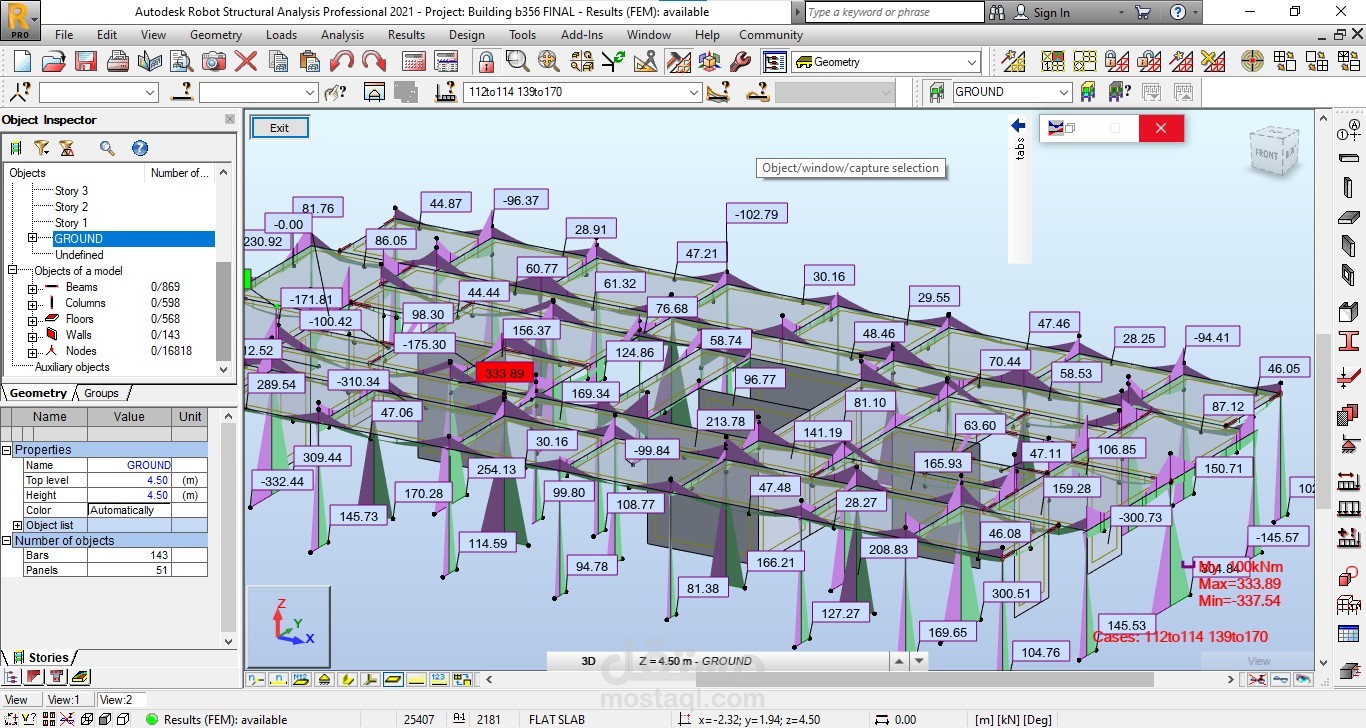Open the Geometry layout dropdown
This screenshot has height=728, width=1366.
point(972,62)
